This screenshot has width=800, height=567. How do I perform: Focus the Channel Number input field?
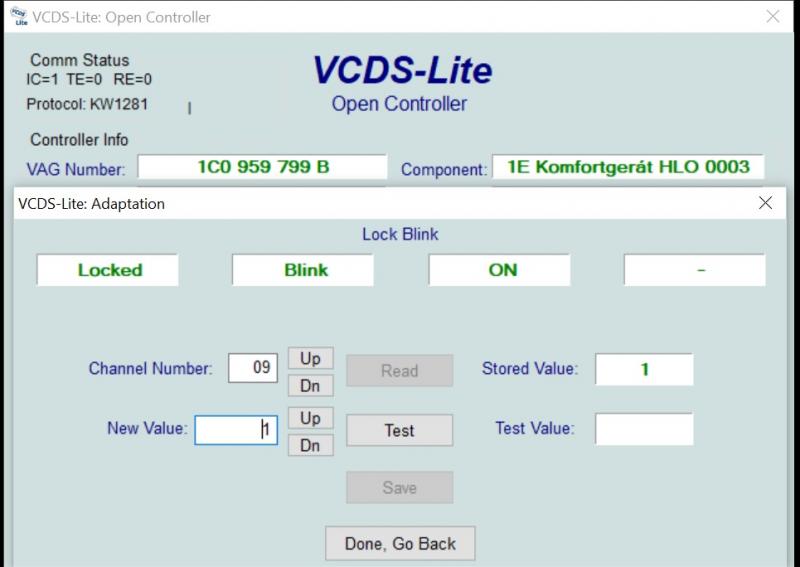253,367
